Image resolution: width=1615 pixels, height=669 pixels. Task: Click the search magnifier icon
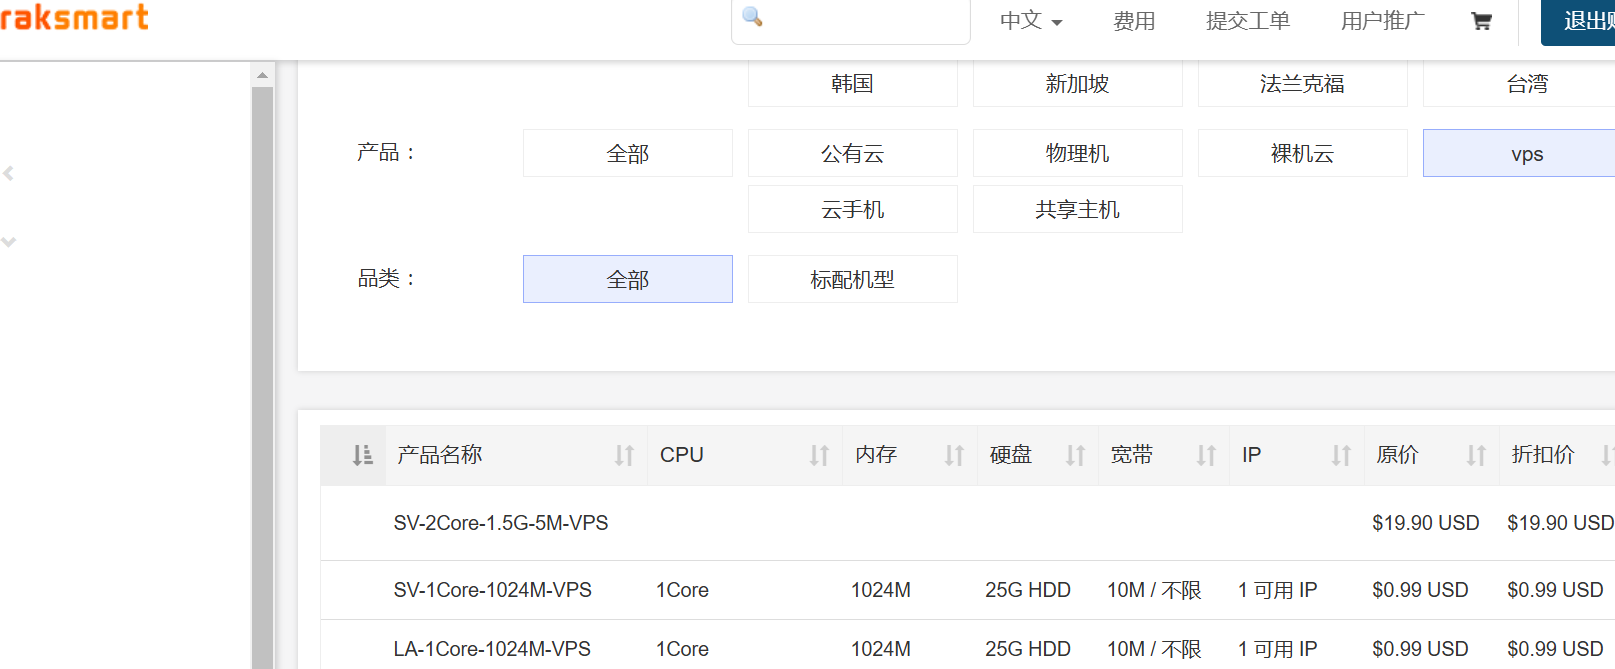tap(753, 17)
